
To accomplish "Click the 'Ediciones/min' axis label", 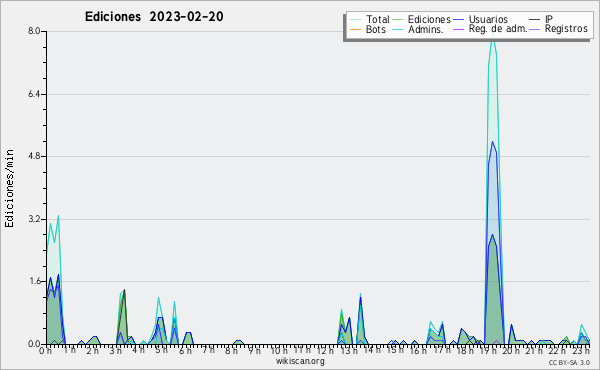I will [x=9, y=188].
